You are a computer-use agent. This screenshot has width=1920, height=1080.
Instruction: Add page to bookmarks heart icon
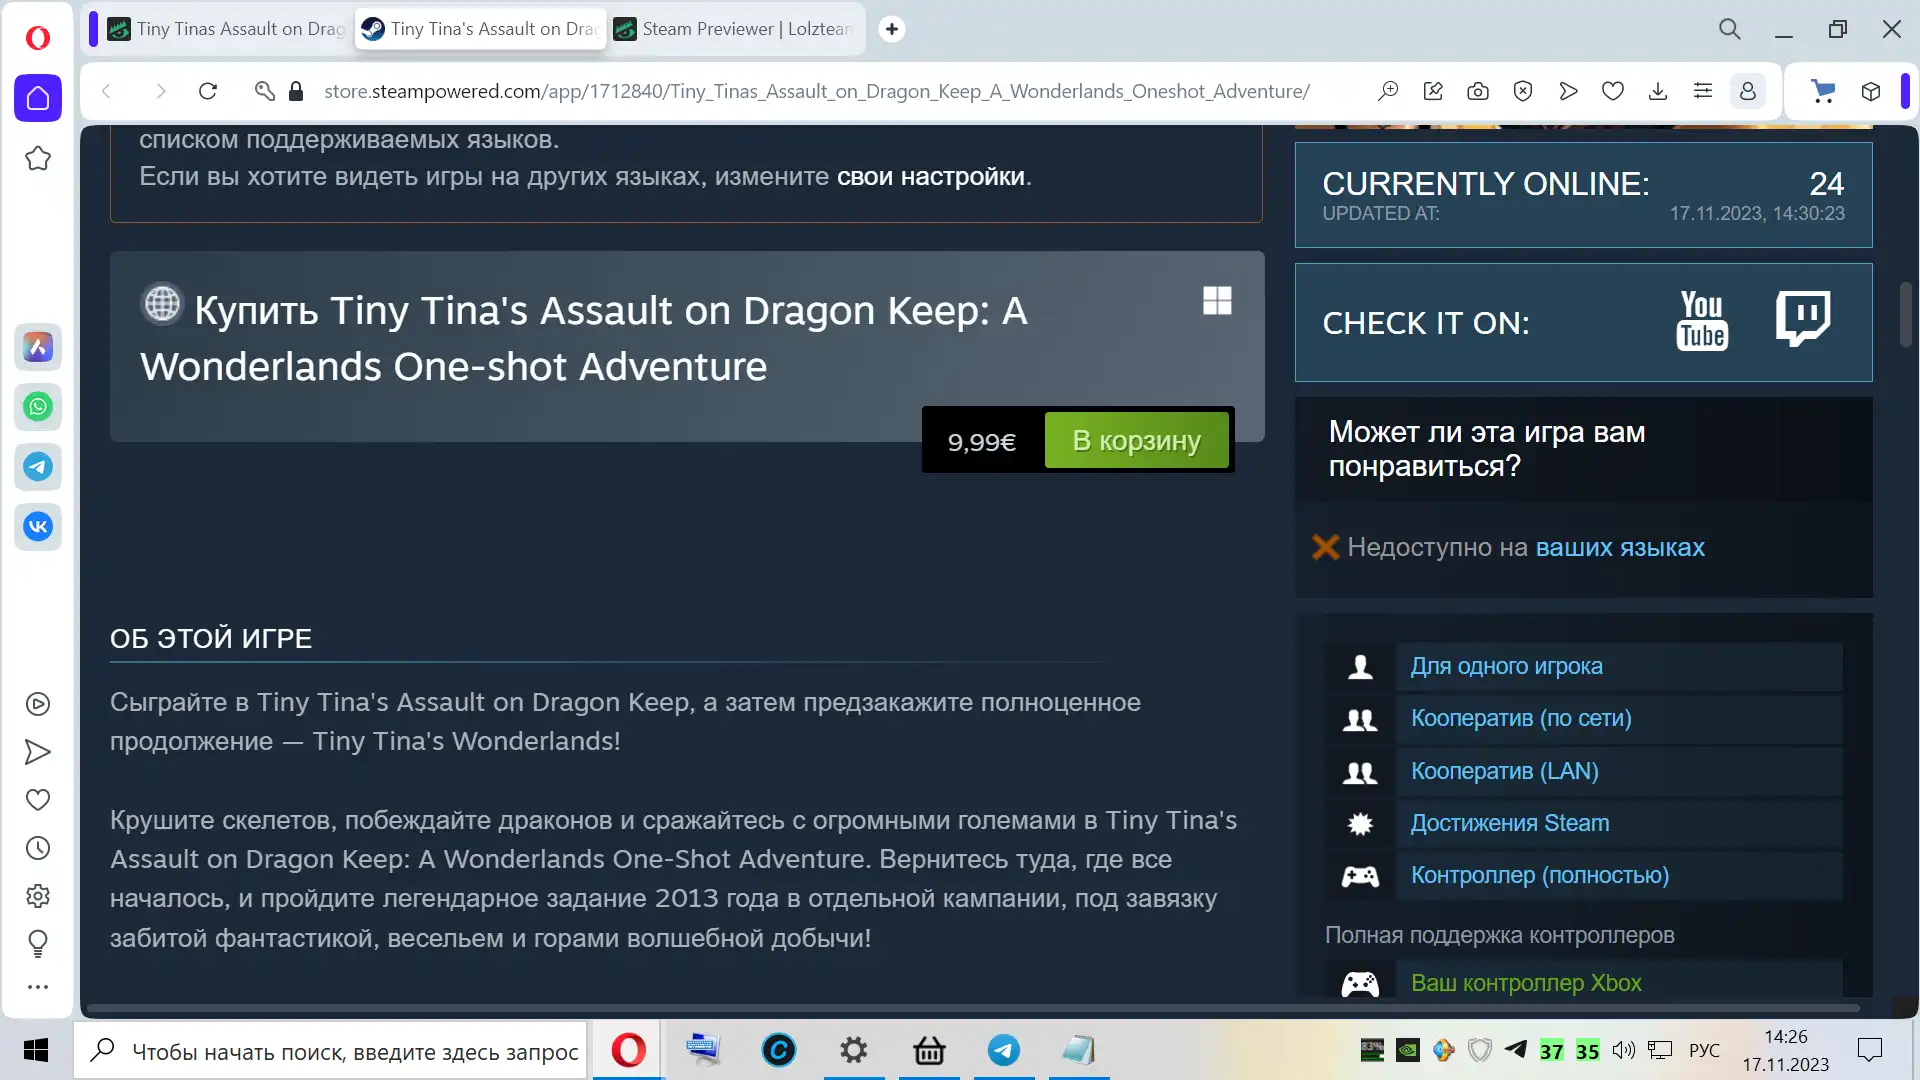point(1613,91)
